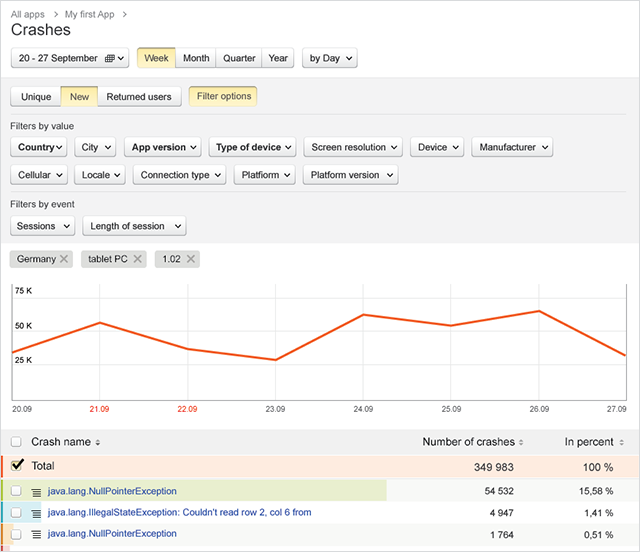The image size is (640, 552).
Task: Select the Returned users tab
Action: 139,97
